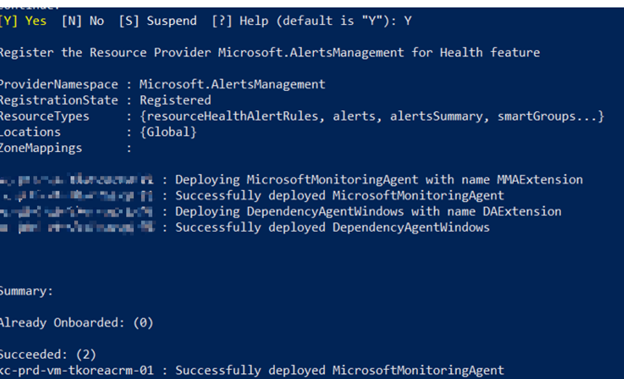Click the MMAExtension name text
This screenshot has height=379, width=624.
540,180
